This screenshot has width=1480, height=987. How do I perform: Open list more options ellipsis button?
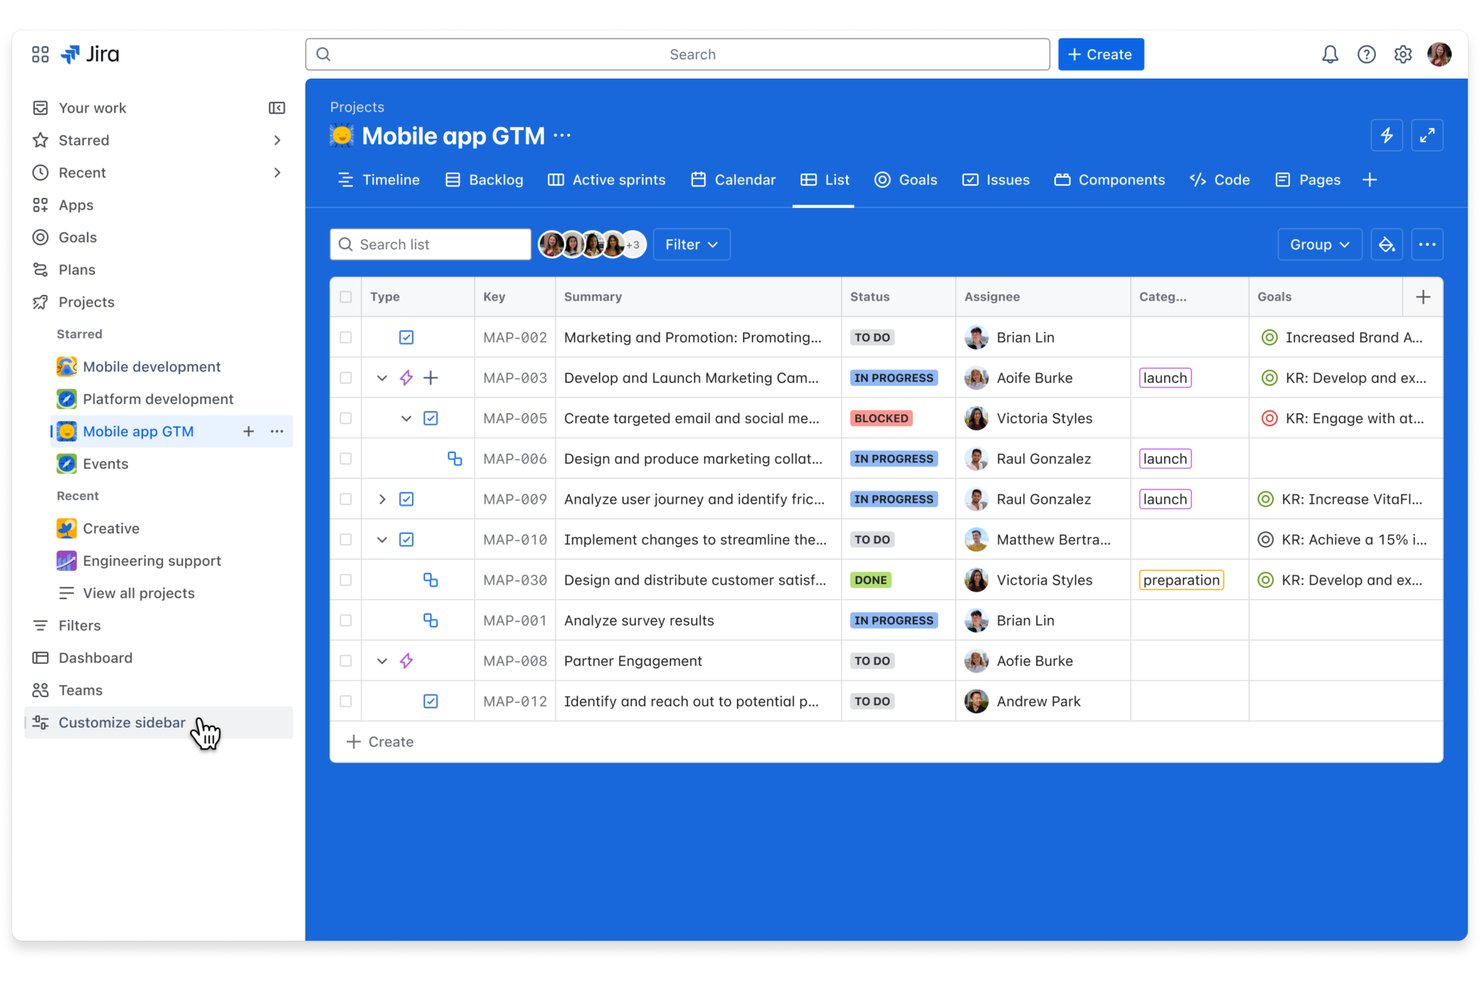pos(1427,245)
